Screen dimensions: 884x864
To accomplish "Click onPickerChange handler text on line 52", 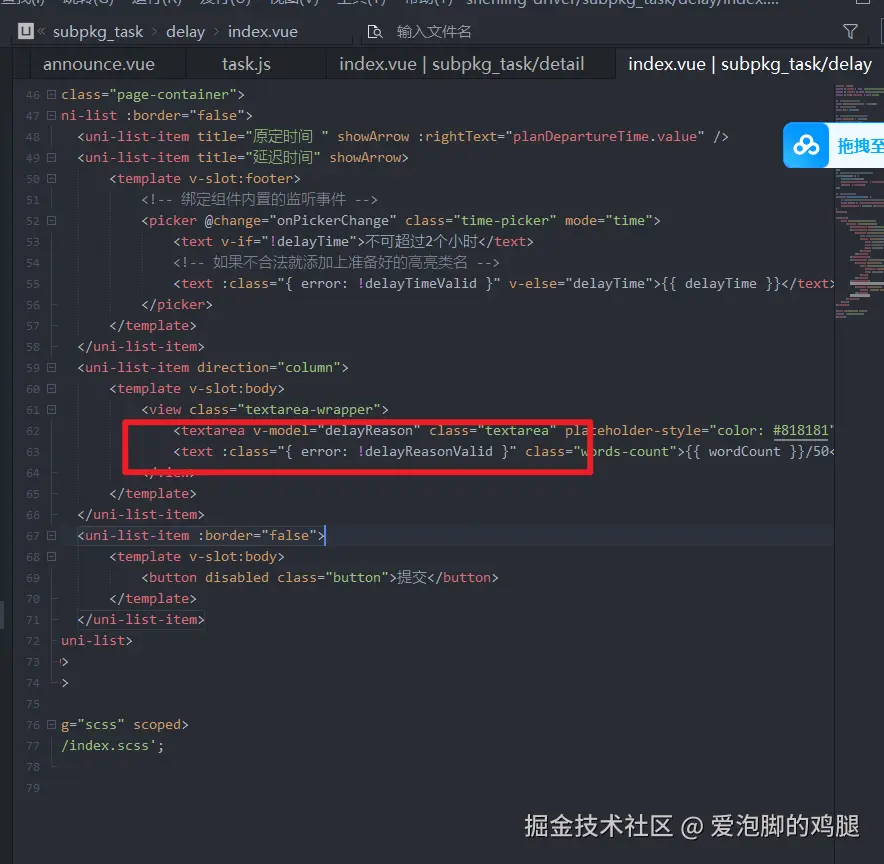I will (x=333, y=220).
